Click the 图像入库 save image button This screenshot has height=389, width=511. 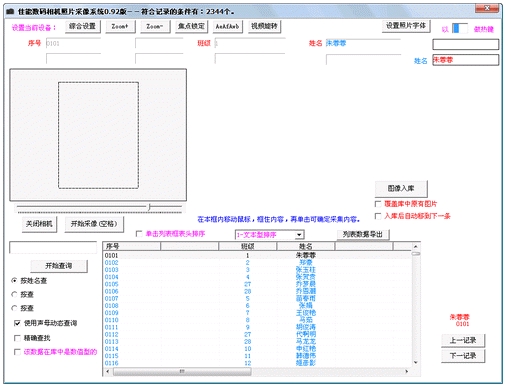pos(401,189)
